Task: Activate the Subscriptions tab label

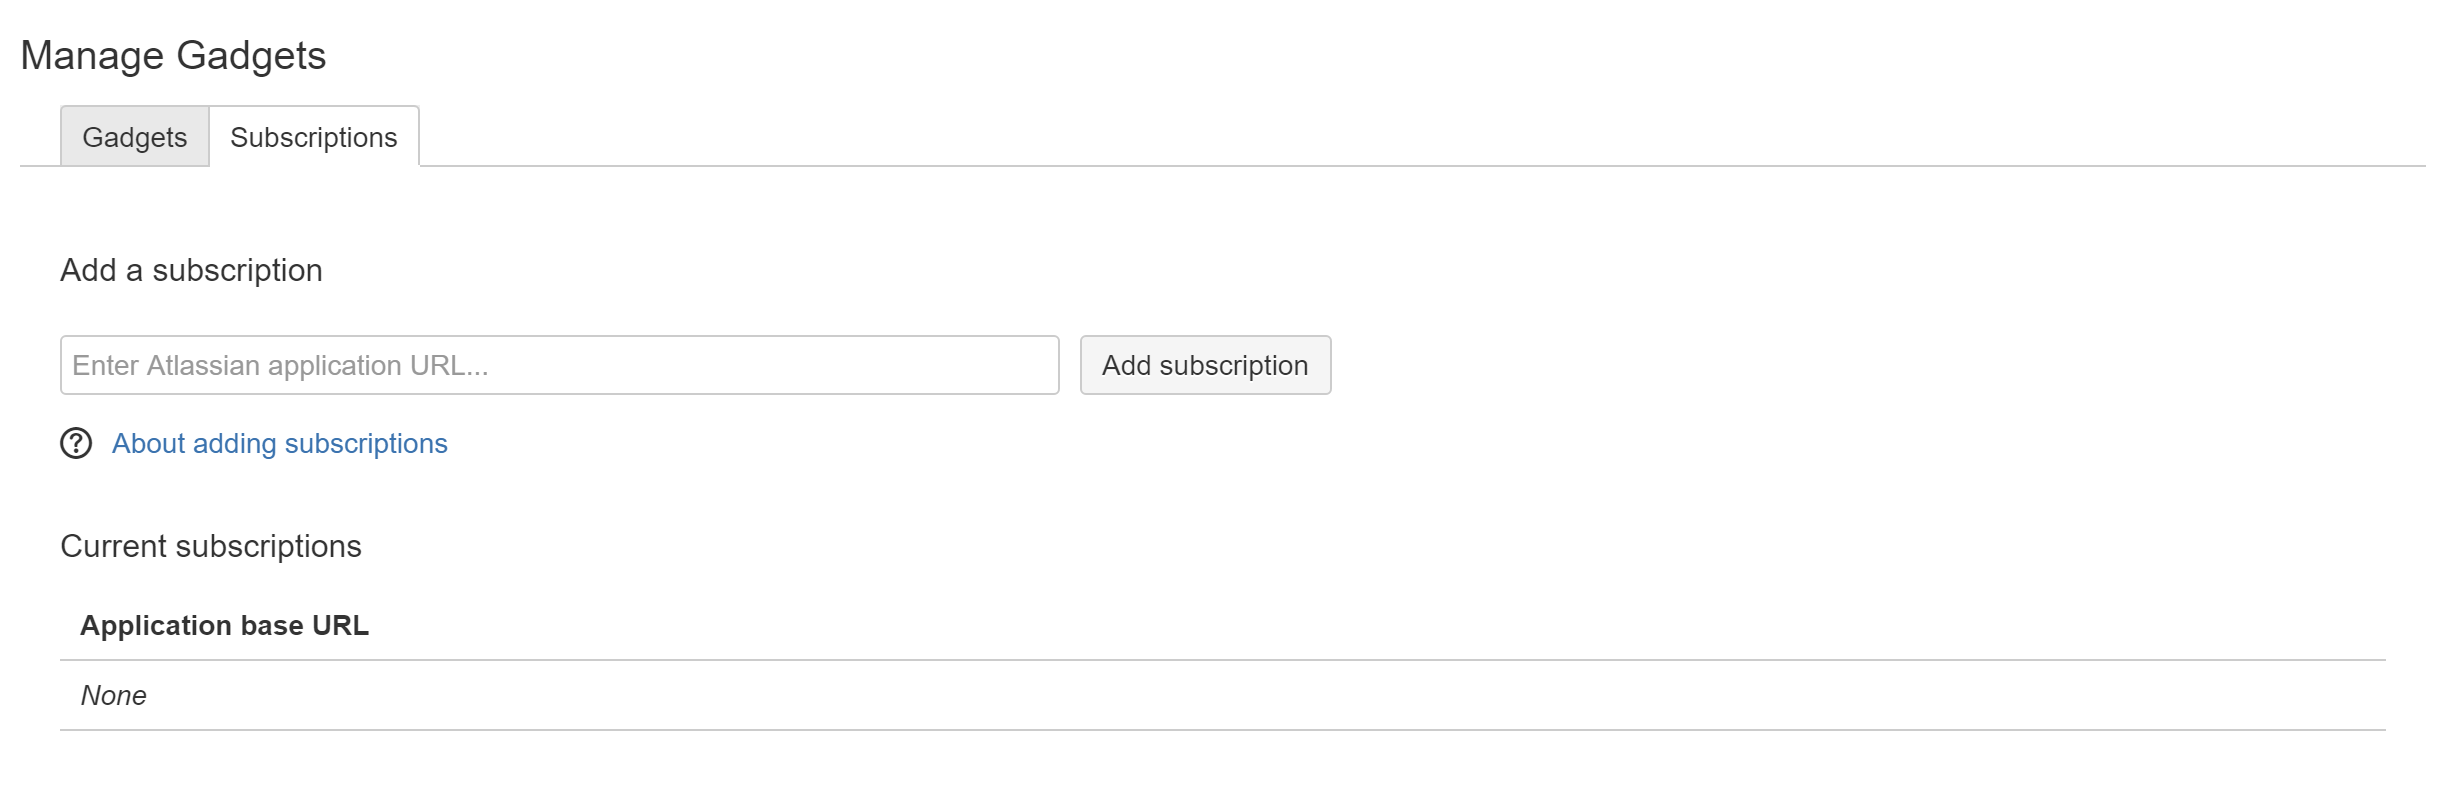Action: pyautogui.click(x=313, y=137)
